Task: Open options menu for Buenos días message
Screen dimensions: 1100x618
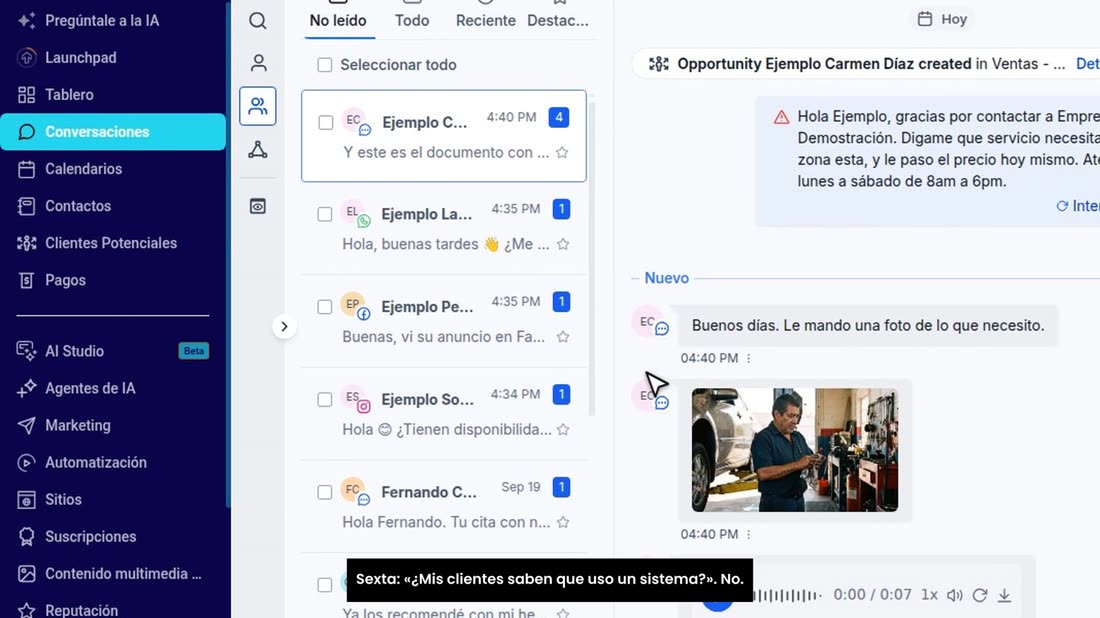Action: (749, 358)
